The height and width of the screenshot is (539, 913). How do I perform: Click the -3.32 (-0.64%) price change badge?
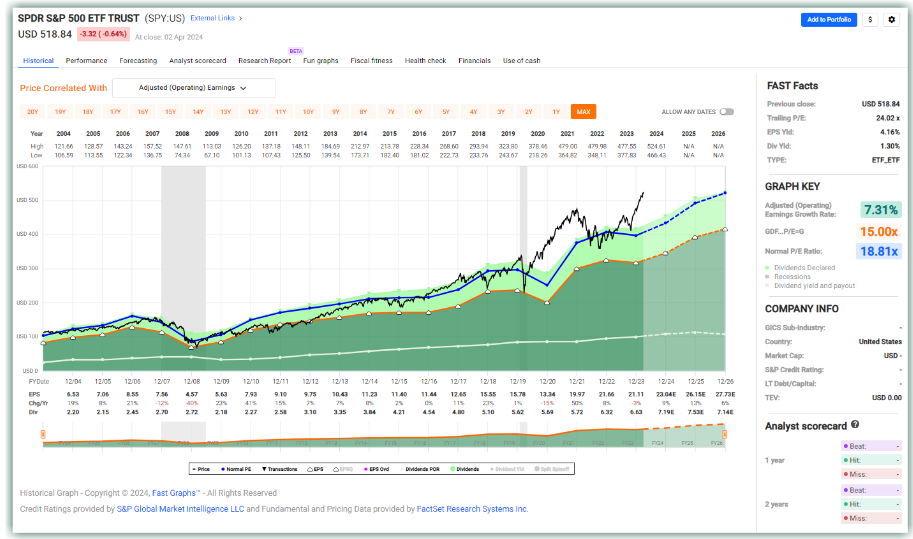click(x=103, y=34)
